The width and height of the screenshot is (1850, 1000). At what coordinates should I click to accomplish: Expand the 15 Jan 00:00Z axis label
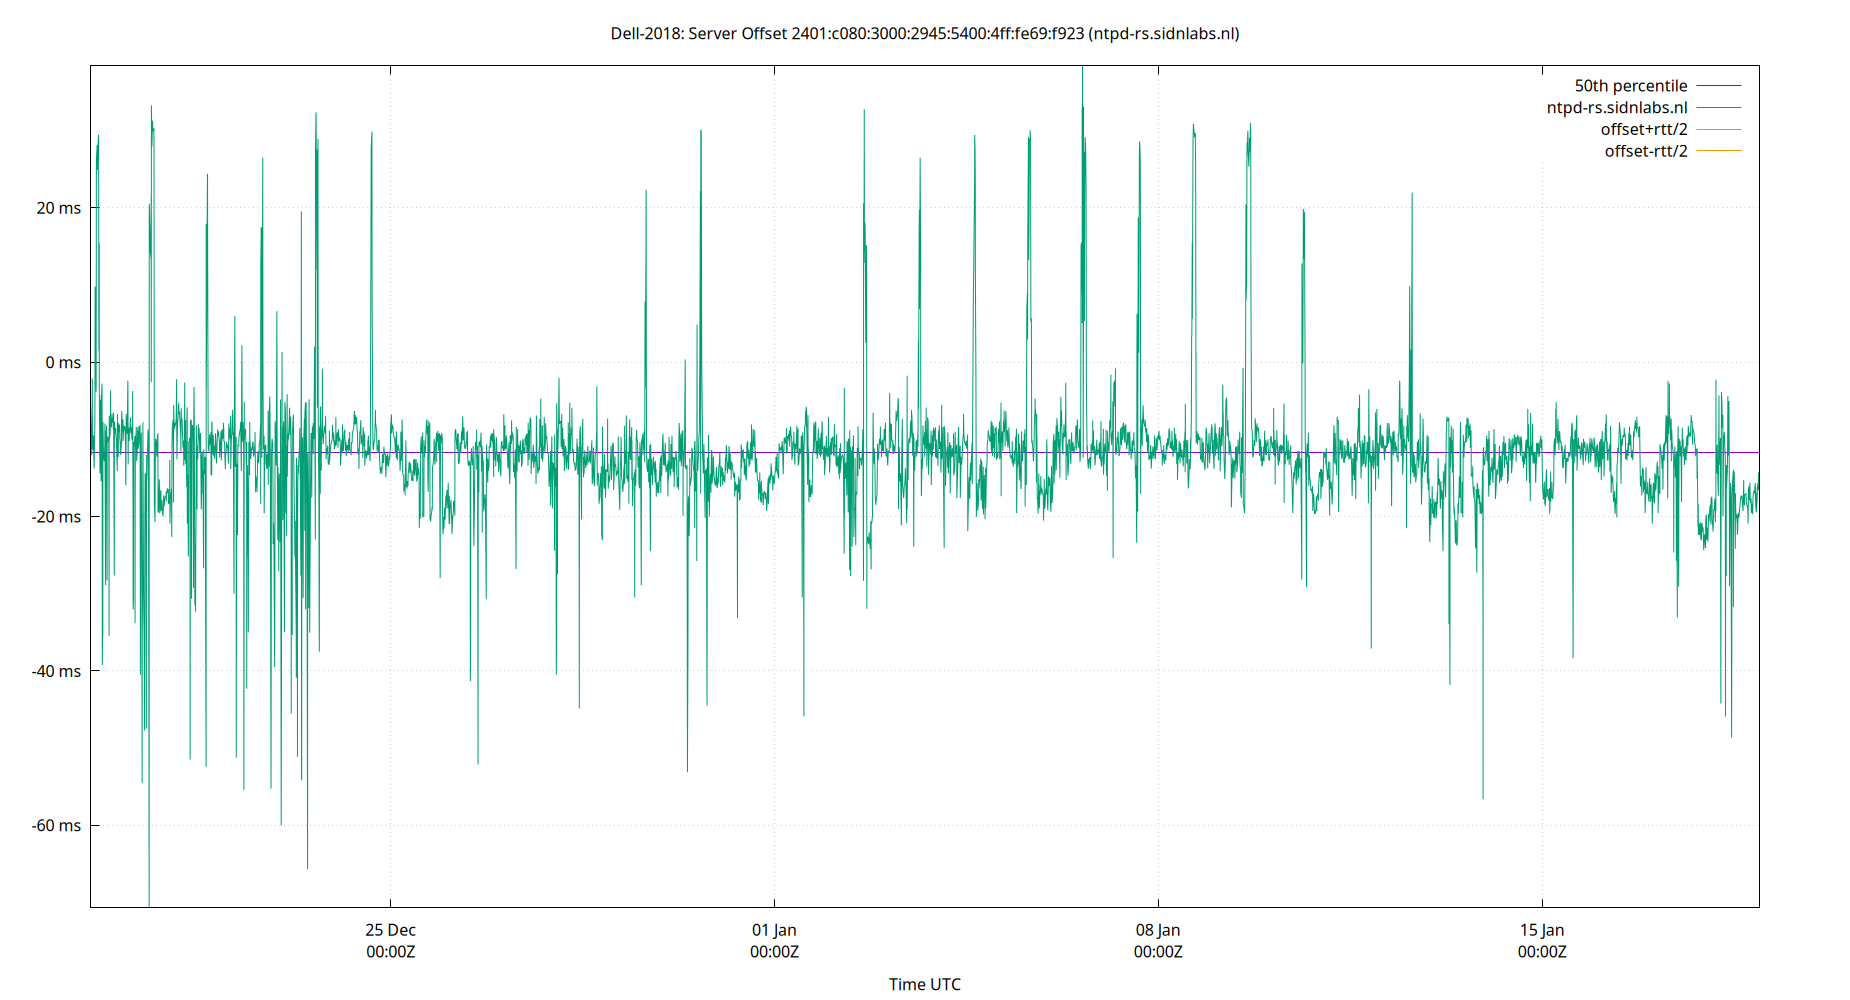1543,941
